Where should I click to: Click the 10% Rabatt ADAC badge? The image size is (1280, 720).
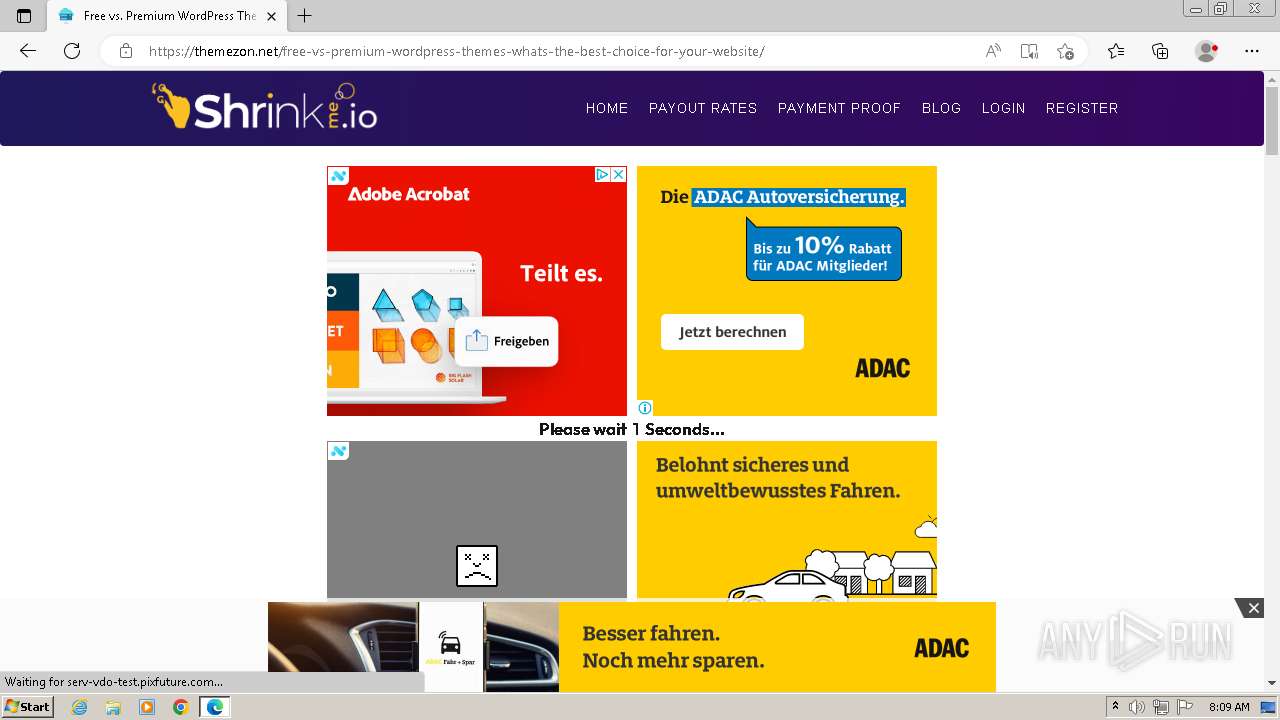point(824,249)
